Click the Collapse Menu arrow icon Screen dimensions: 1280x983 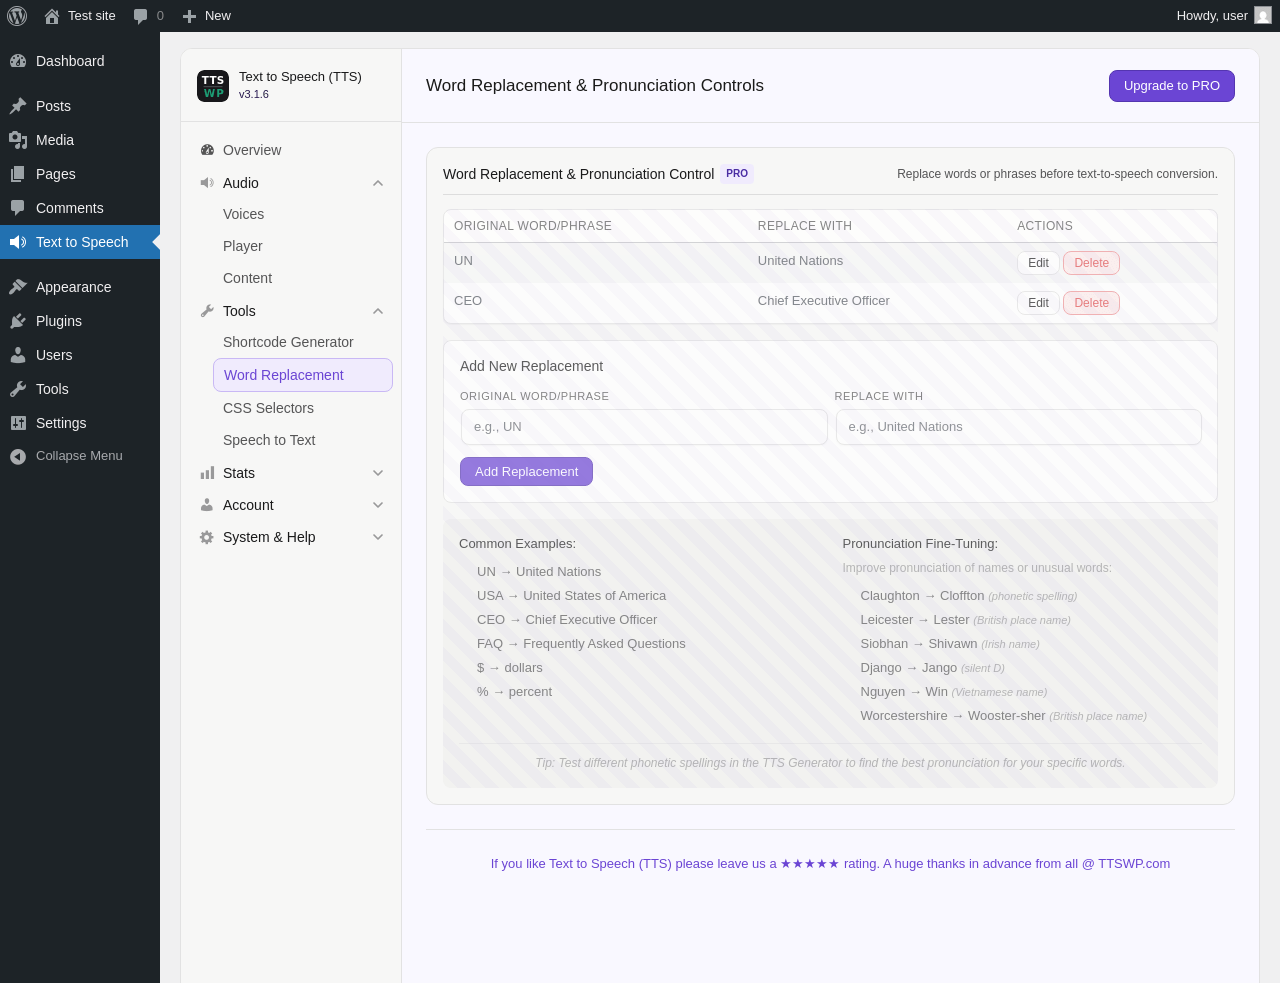click(18, 456)
